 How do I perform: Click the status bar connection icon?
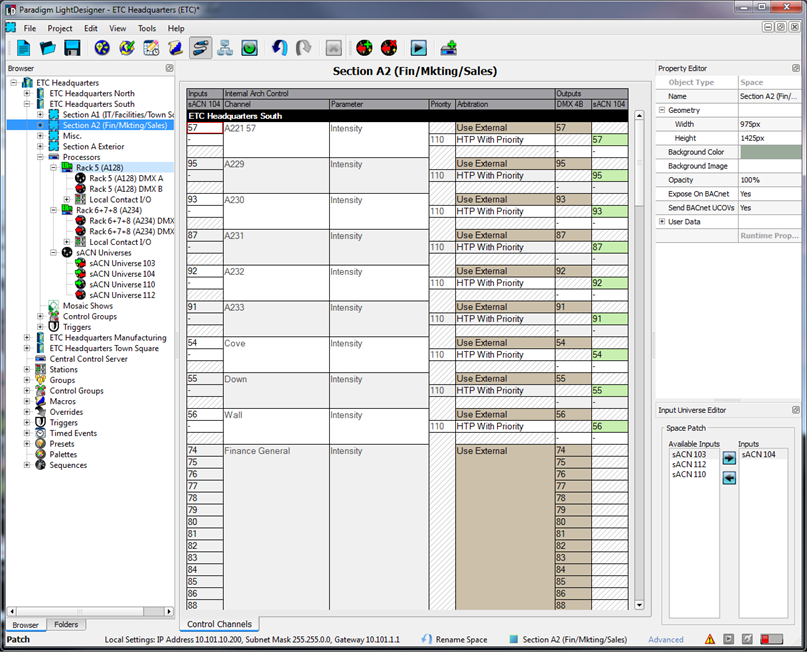[747, 639]
